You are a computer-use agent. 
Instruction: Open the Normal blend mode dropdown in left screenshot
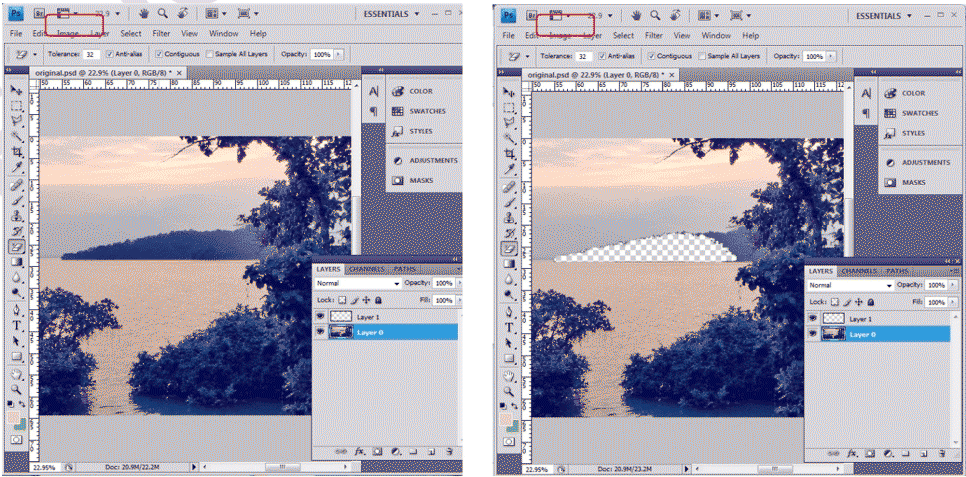358,283
